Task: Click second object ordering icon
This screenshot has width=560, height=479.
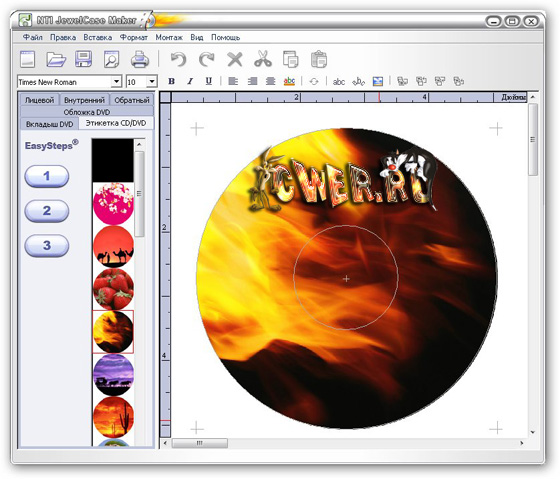Action: click(421, 81)
